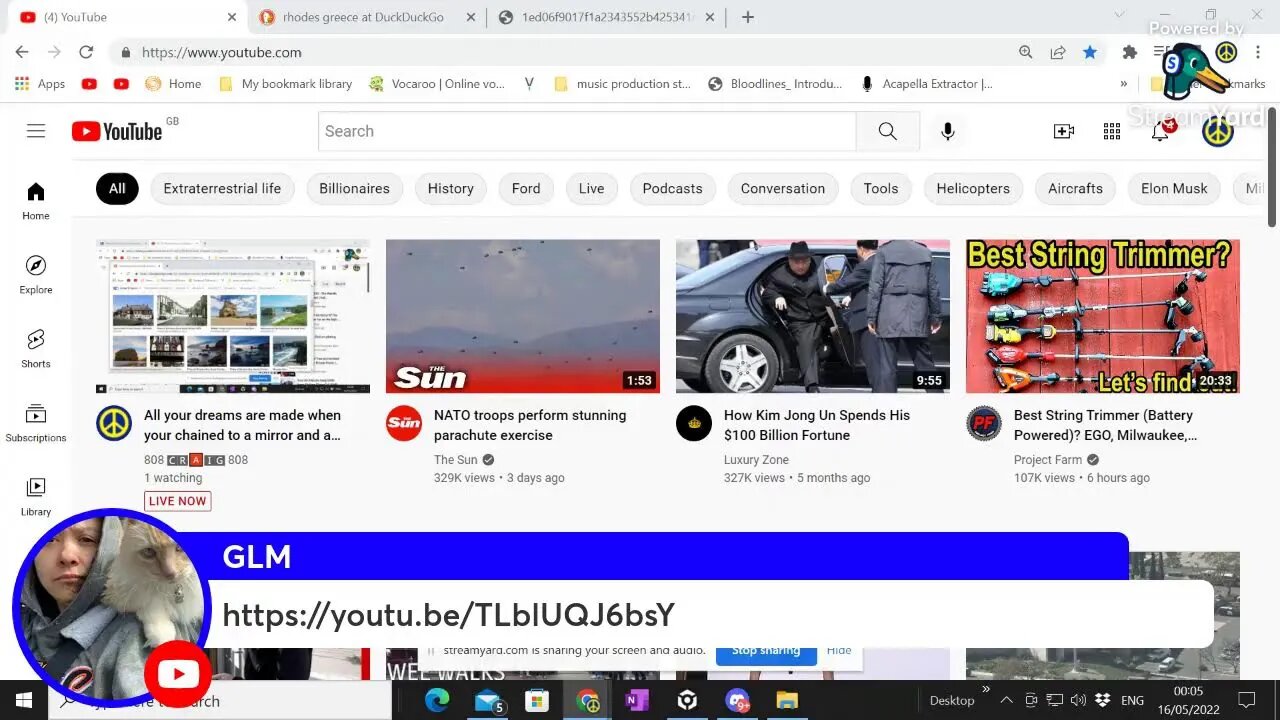Select the Billionaires chip

pos(354,188)
